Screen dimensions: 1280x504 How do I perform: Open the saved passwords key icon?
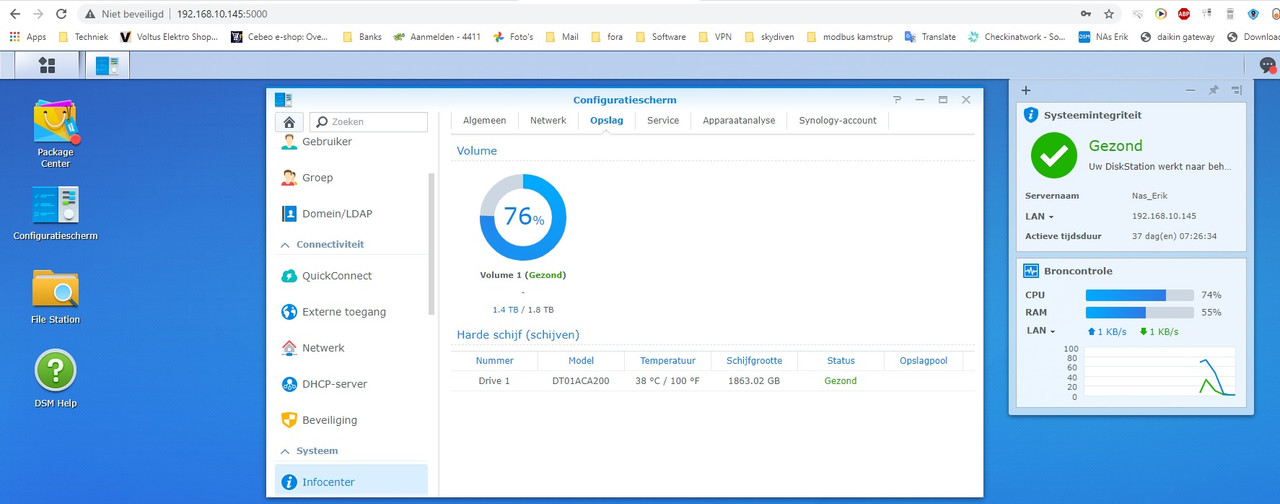point(1085,14)
